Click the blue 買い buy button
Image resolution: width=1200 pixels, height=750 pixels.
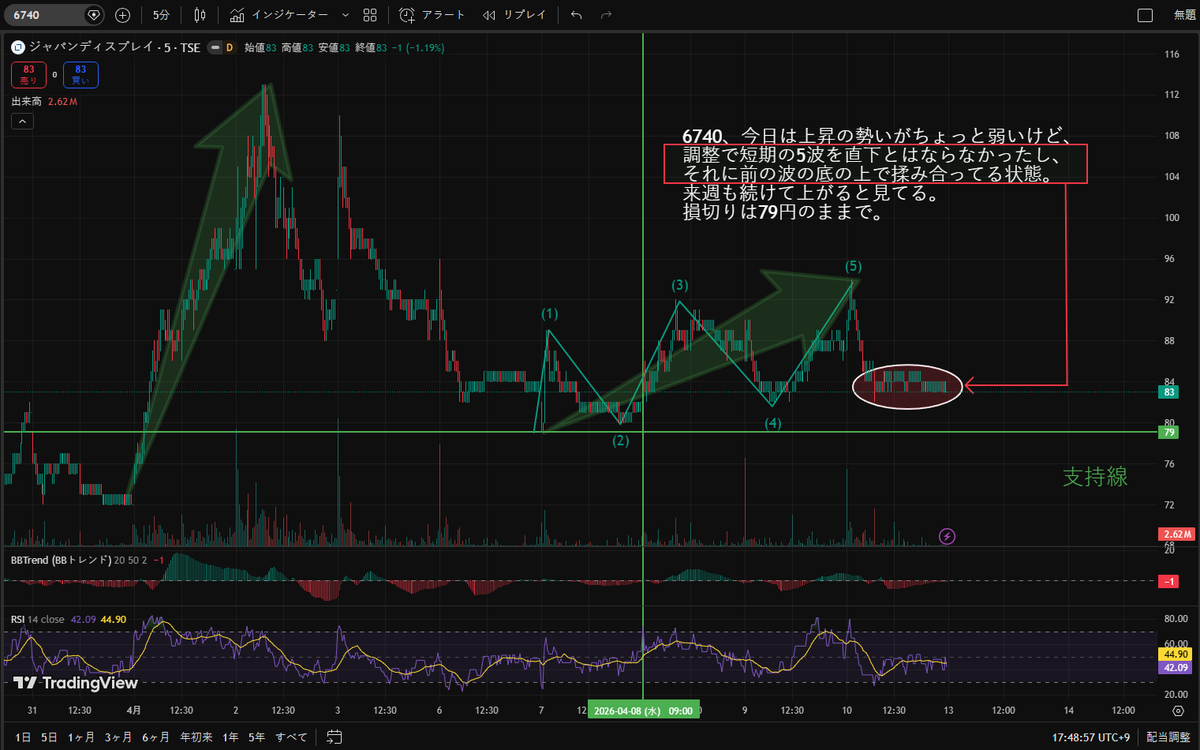(79, 74)
